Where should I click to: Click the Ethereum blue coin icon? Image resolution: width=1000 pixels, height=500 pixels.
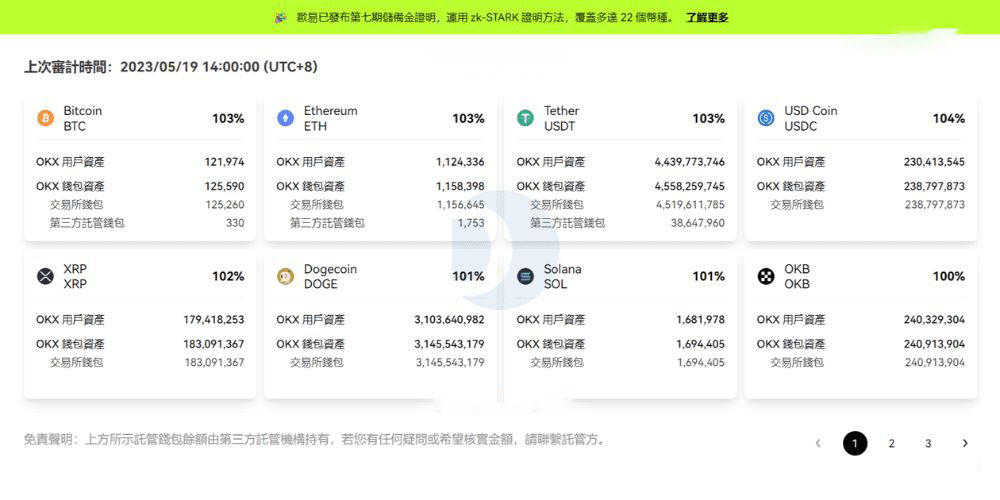pos(286,119)
